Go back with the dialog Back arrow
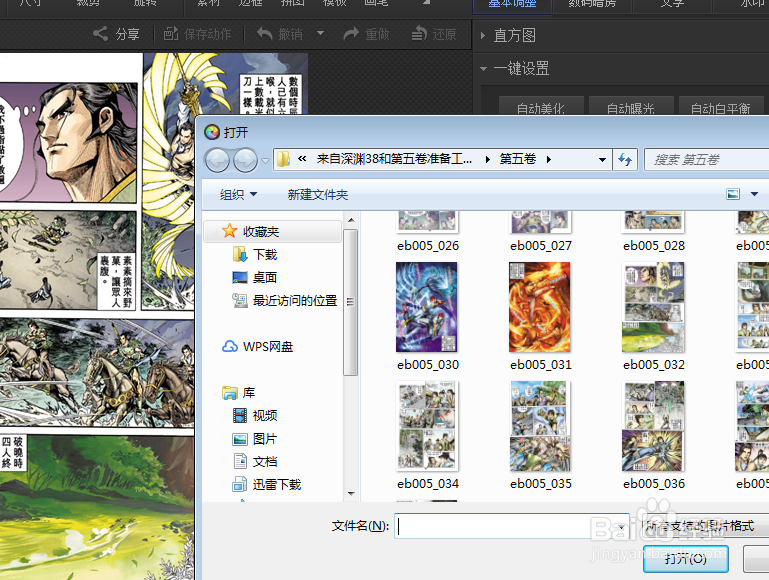The image size is (769, 580). pos(217,160)
